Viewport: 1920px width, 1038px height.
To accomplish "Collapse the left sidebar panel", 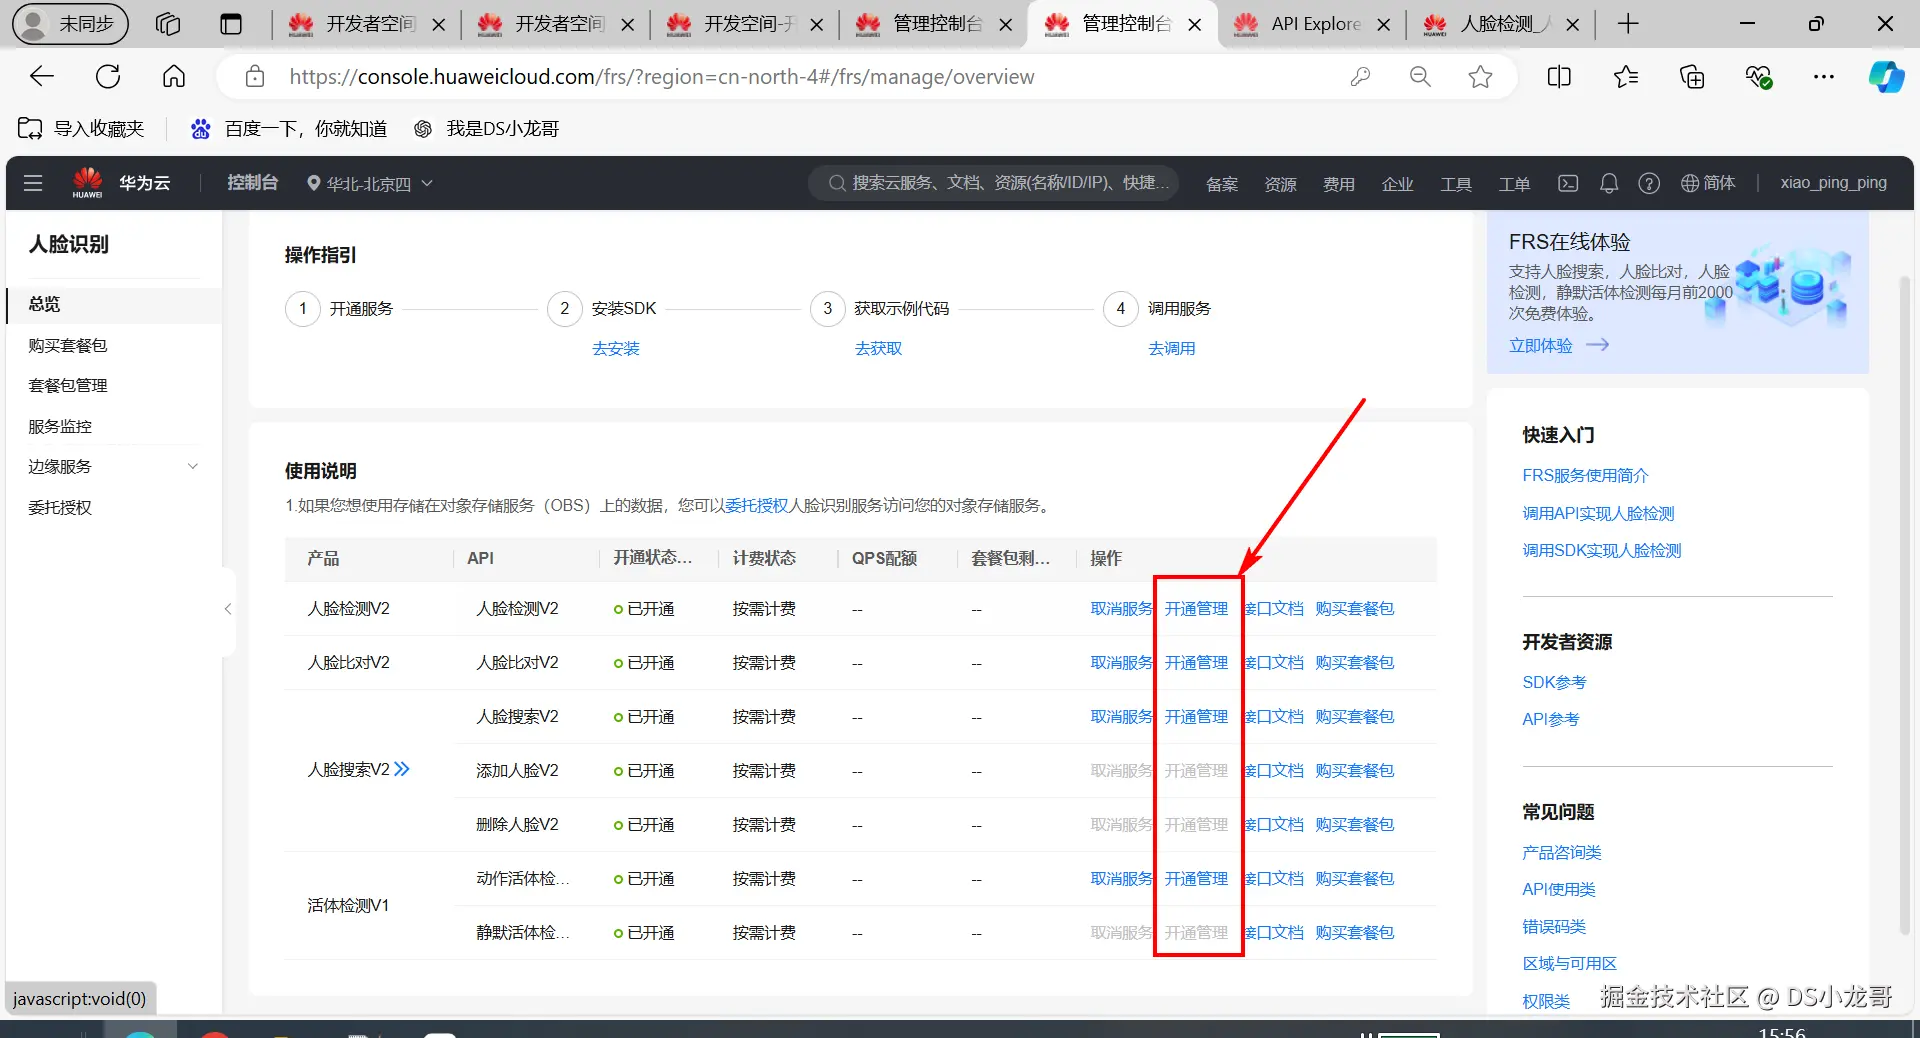I will [x=228, y=609].
